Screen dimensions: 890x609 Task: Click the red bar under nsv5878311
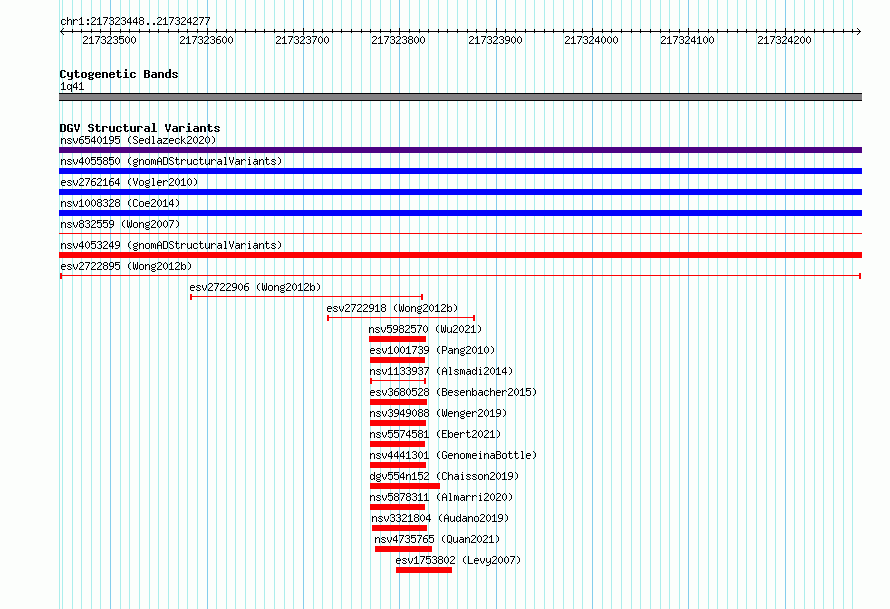click(397, 507)
